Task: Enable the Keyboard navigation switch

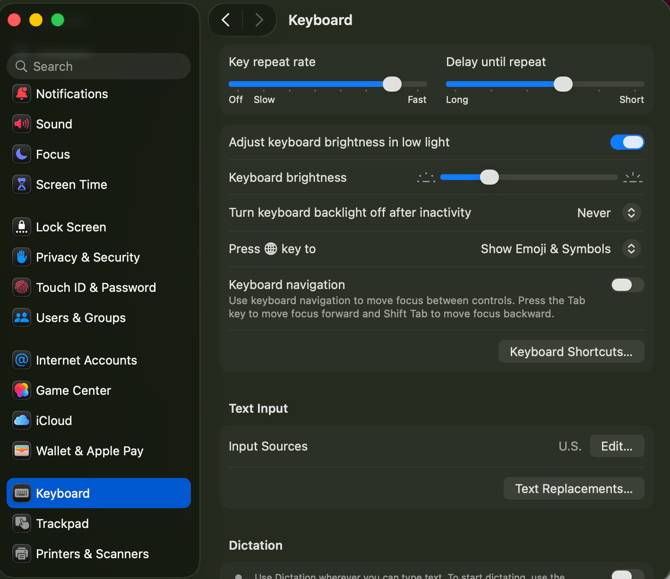Action: coord(627,285)
